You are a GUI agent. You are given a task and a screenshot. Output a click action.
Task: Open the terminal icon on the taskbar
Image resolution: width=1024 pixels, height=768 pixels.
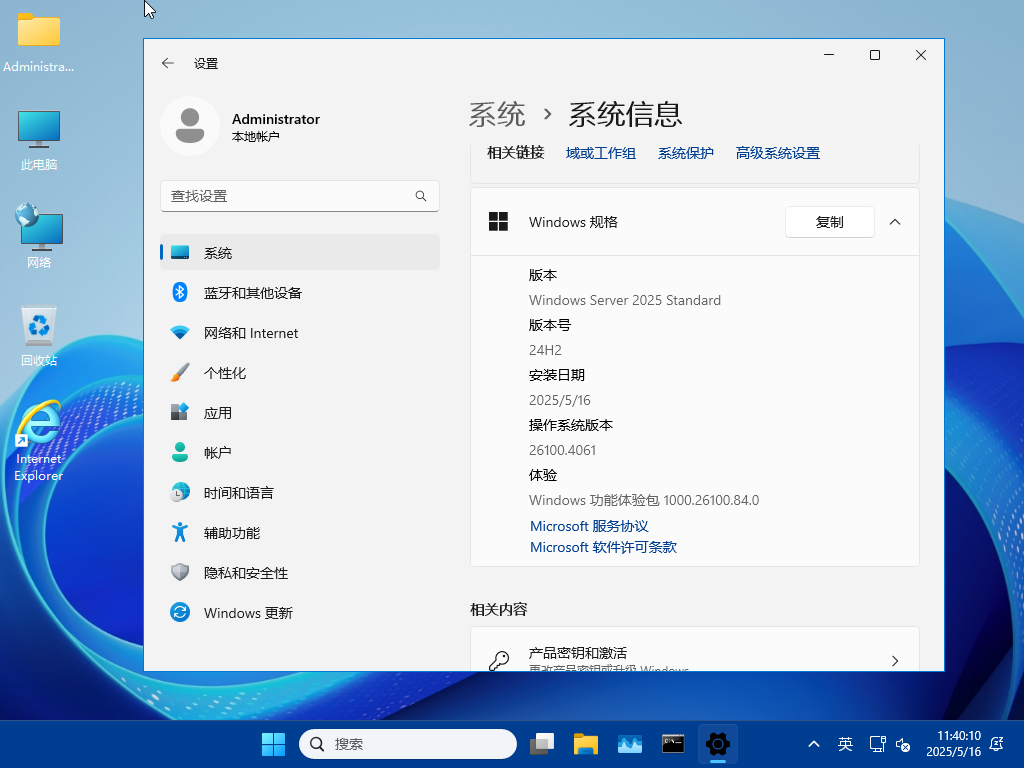pos(673,744)
